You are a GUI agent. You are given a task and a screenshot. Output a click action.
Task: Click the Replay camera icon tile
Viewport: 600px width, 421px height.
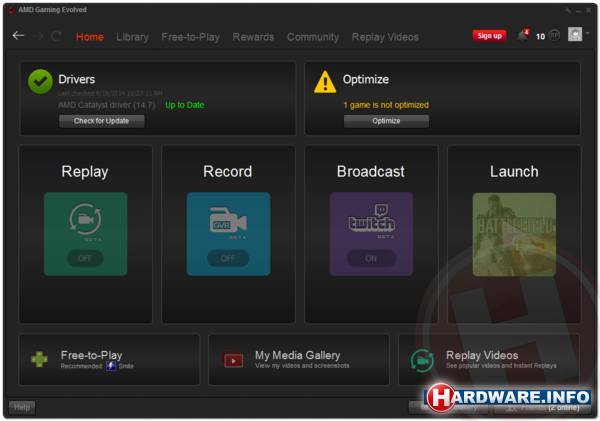click(85, 219)
